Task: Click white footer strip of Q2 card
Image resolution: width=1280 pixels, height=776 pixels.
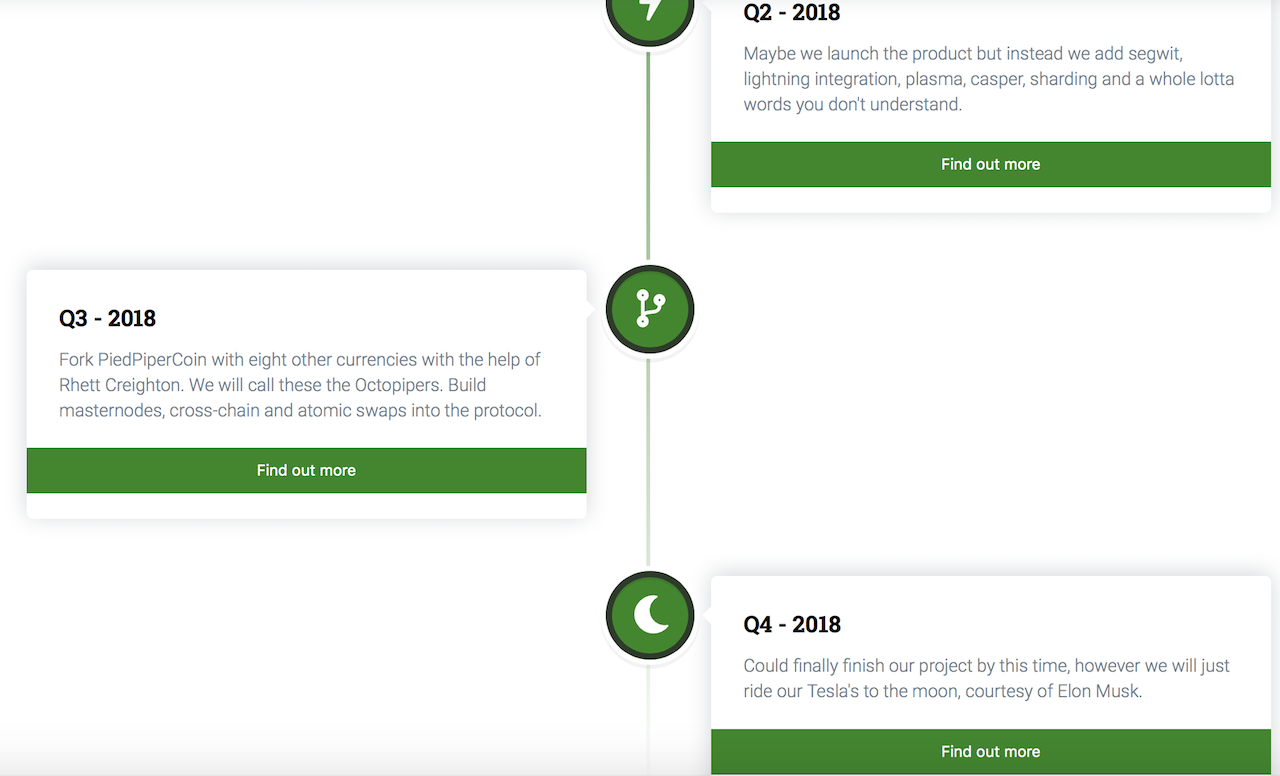Action: (x=990, y=199)
